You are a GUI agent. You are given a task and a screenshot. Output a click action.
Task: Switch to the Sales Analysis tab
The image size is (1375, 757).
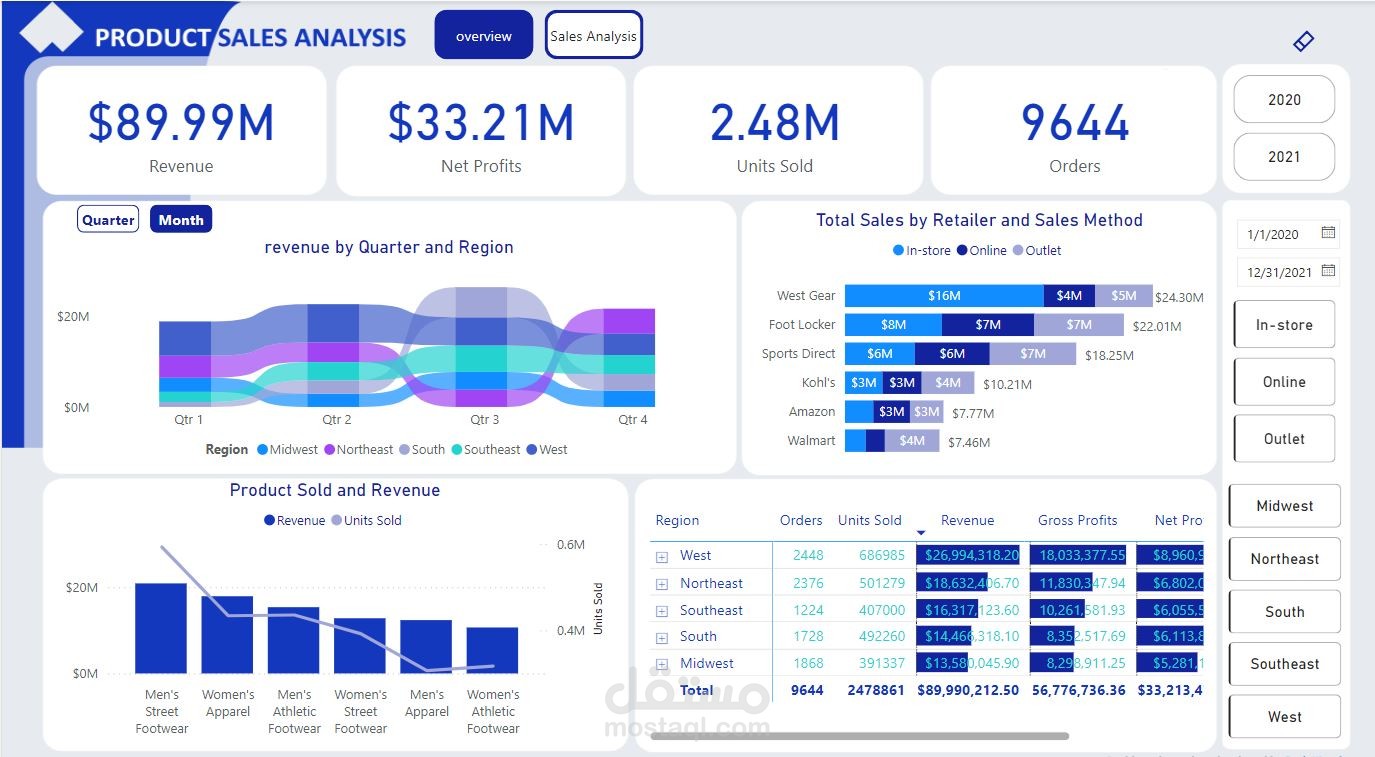click(593, 34)
